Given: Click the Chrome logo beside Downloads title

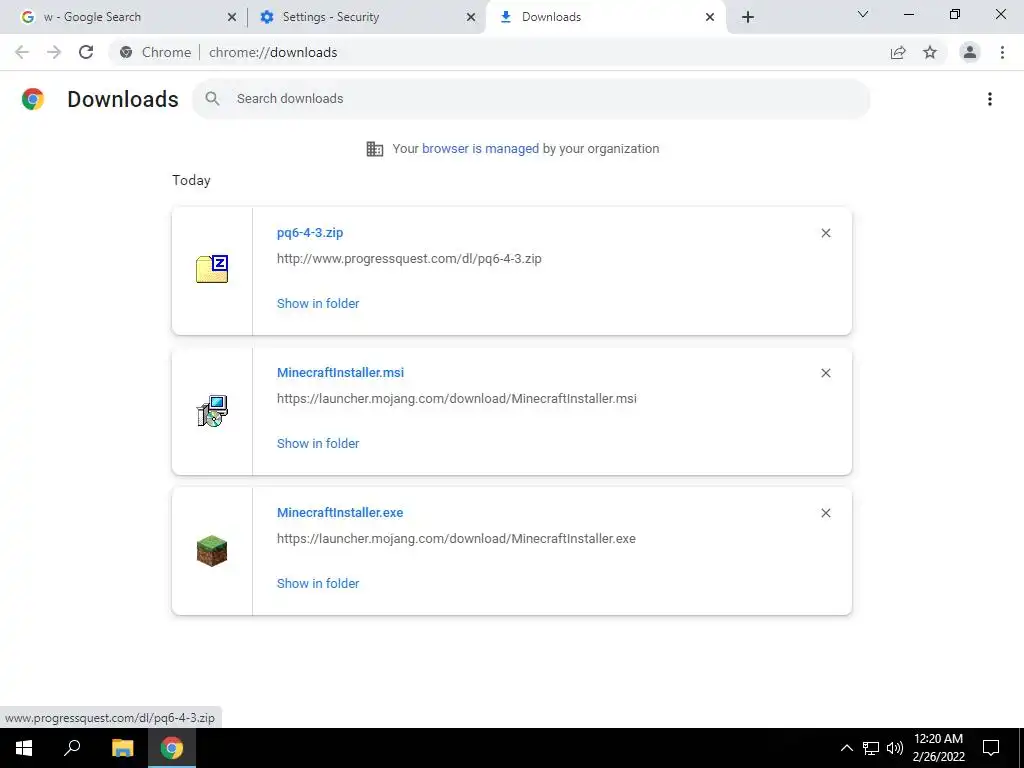Looking at the screenshot, I should [x=33, y=99].
